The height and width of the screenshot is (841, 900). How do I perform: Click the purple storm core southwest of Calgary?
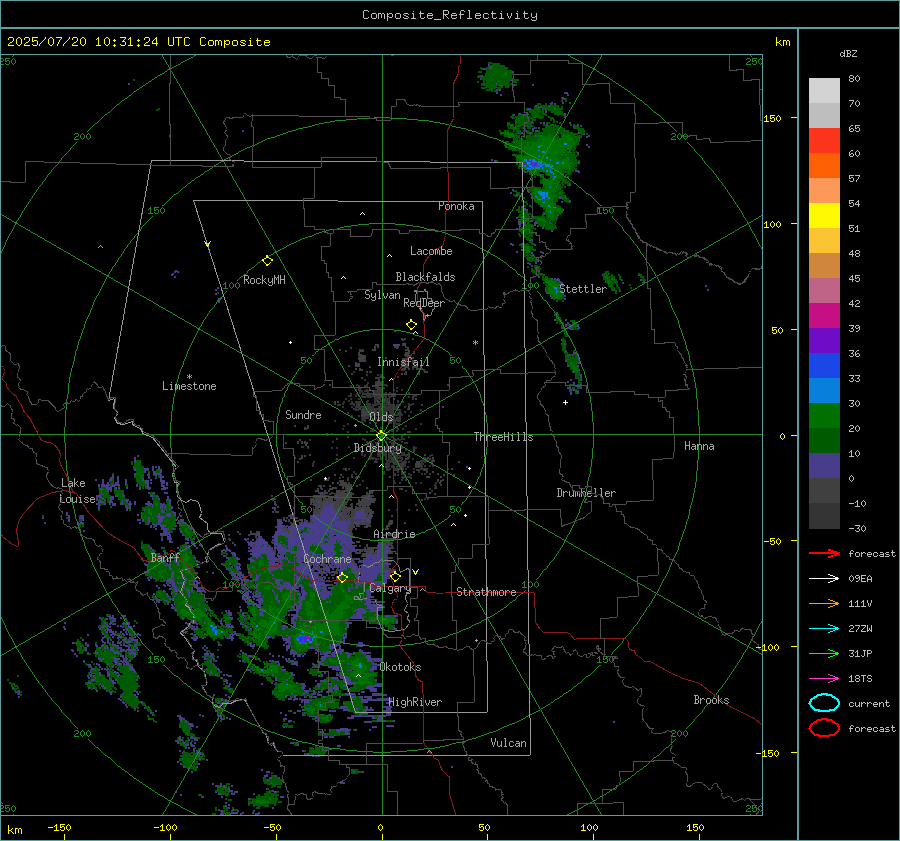pyautogui.click(x=304, y=638)
